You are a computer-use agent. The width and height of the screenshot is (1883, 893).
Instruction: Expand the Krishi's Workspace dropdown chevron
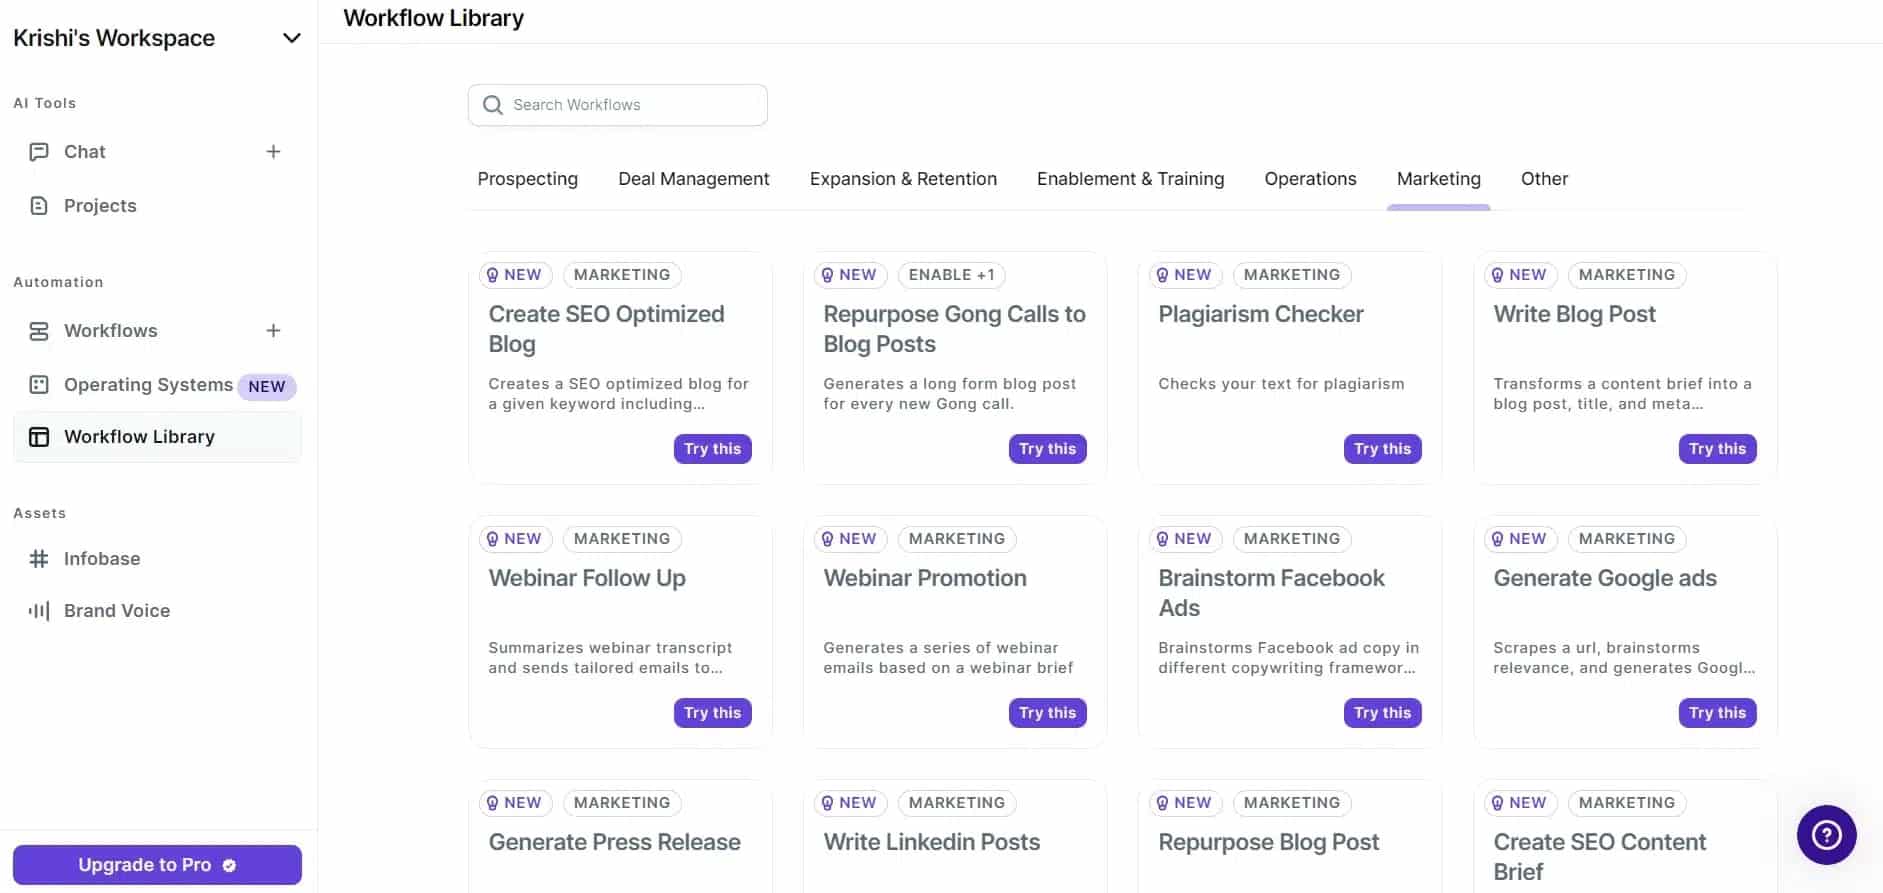coord(292,38)
